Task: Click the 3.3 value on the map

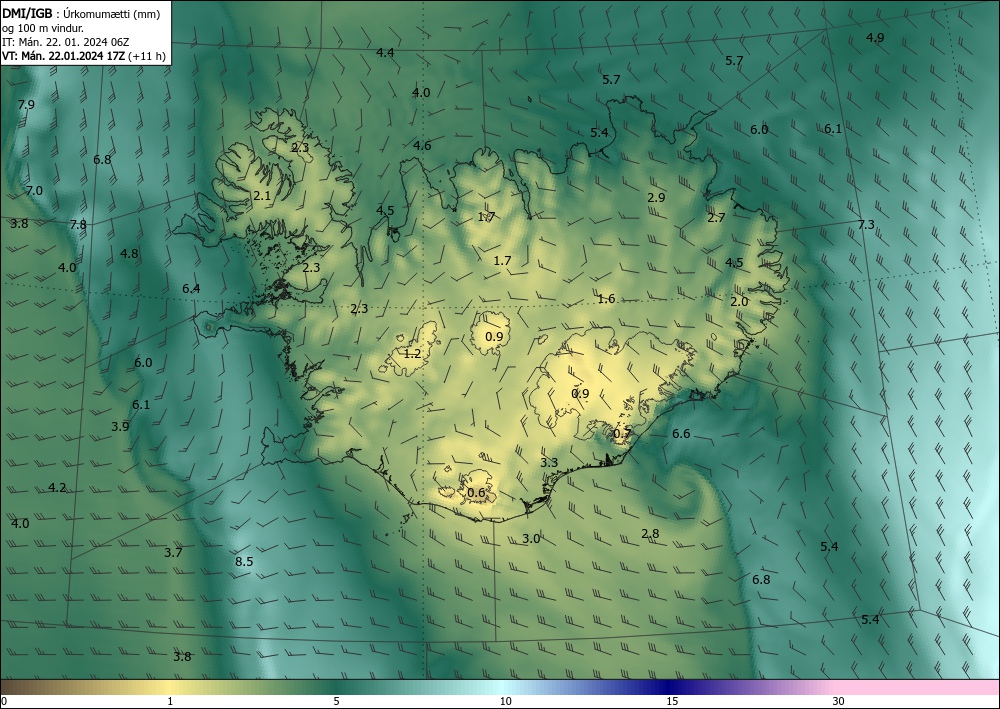Action: pyautogui.click(x=549, y=462)
